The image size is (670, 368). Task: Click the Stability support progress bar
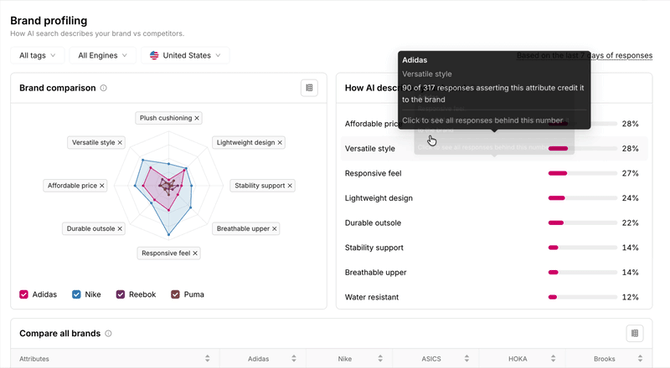coord(582,248)
